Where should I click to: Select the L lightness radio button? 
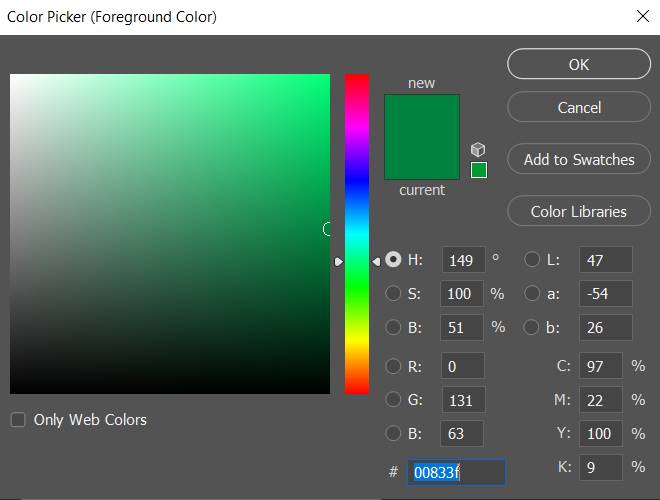point(532,260)
